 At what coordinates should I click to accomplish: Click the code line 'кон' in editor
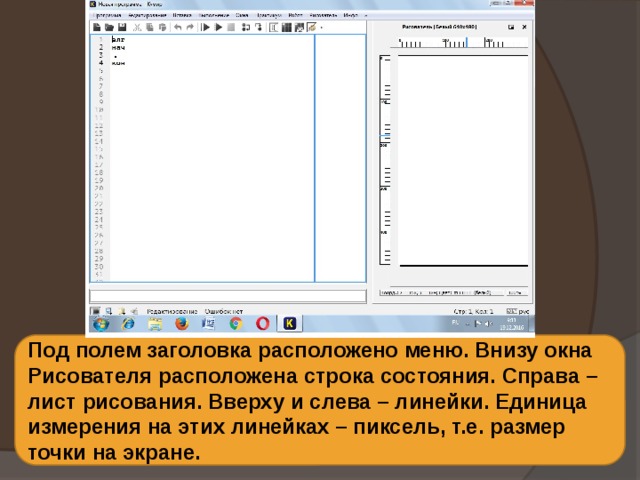(118, 63)
